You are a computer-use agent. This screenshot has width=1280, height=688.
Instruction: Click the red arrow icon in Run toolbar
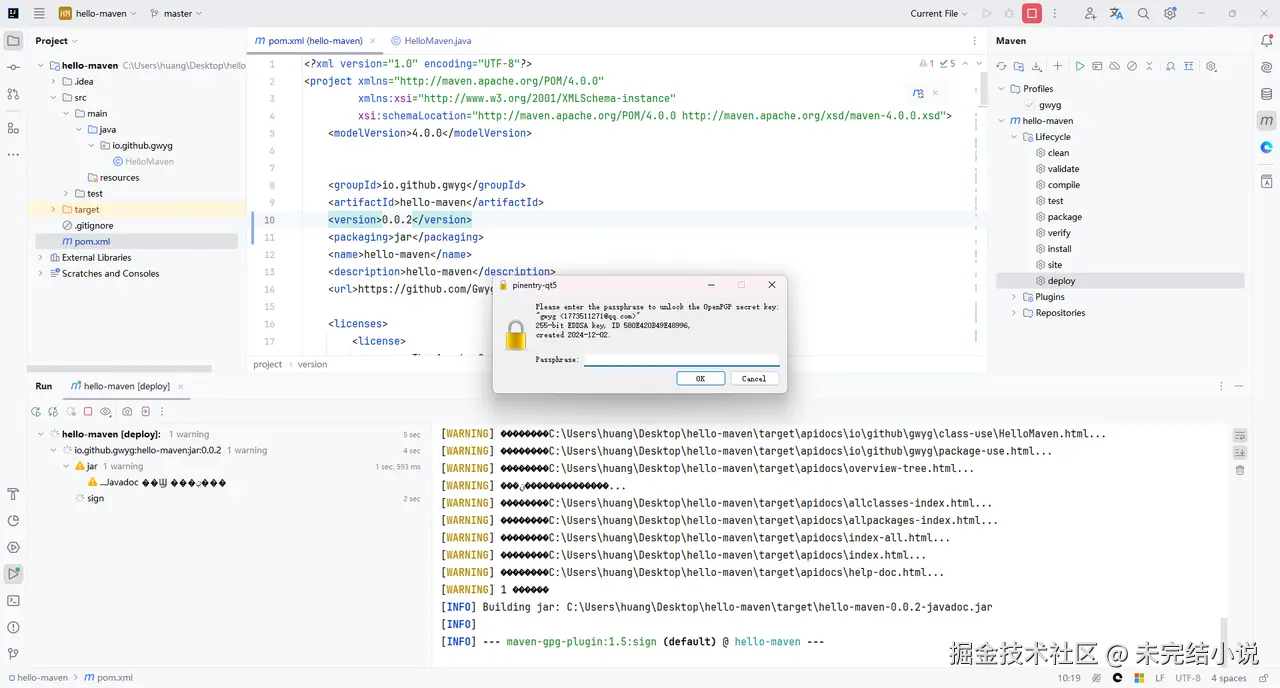[x=145, y=411]
